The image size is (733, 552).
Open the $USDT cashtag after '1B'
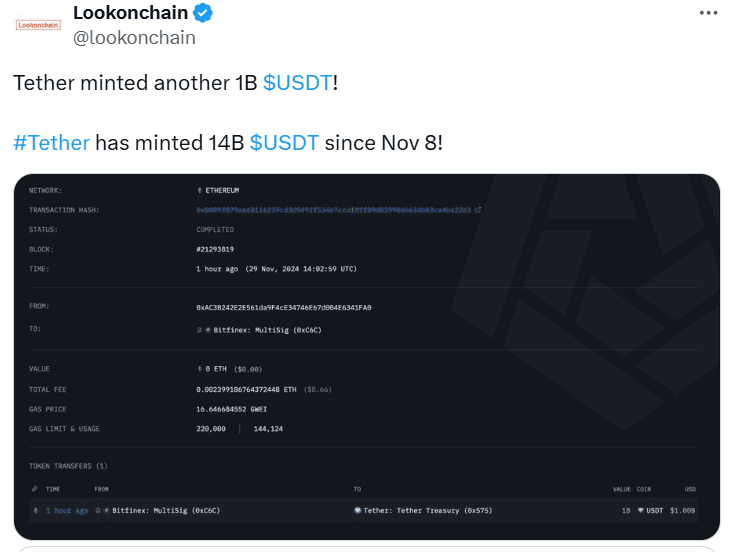297,82
